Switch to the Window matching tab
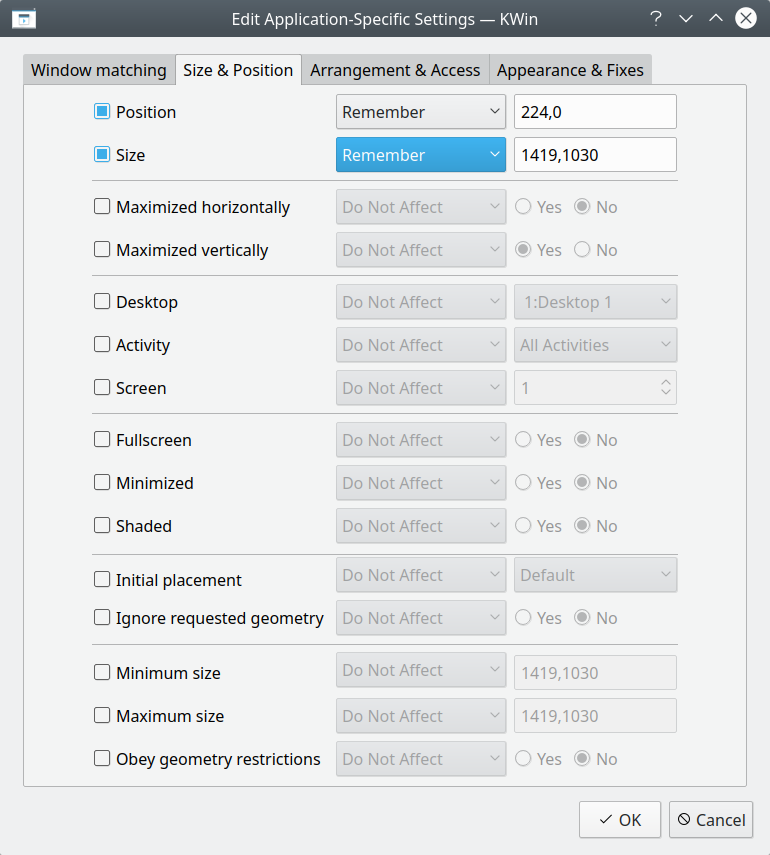Viewport: 770px width, 855px height. click(x=97, y=70)
